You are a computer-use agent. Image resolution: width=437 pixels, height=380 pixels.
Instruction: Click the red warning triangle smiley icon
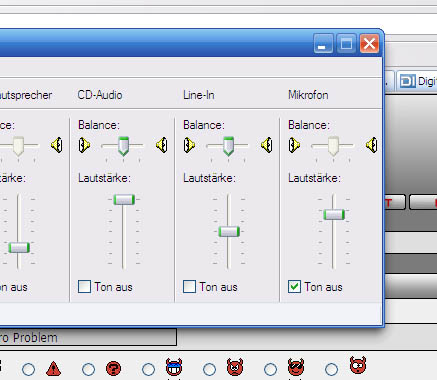53,369
